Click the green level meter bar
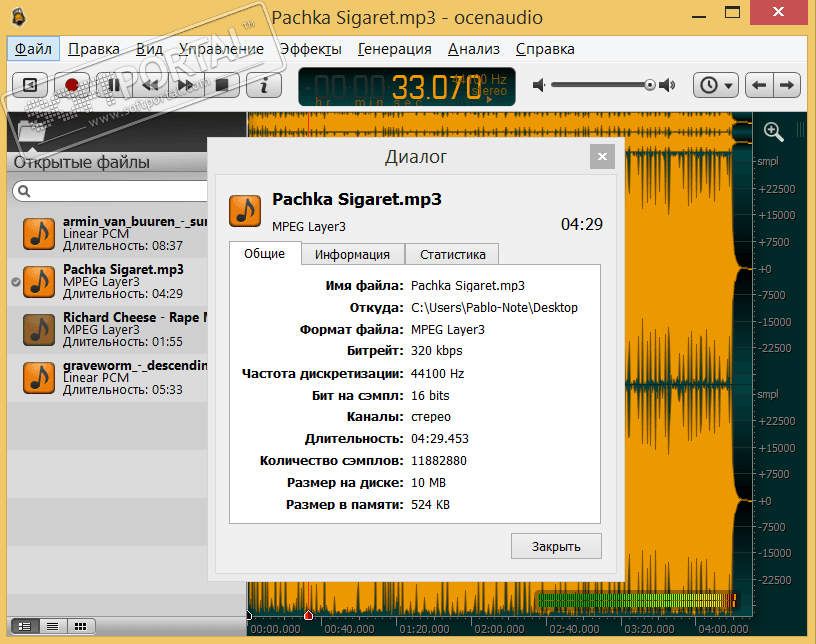Viewport: 816px width, 644px height. [637, 600]
